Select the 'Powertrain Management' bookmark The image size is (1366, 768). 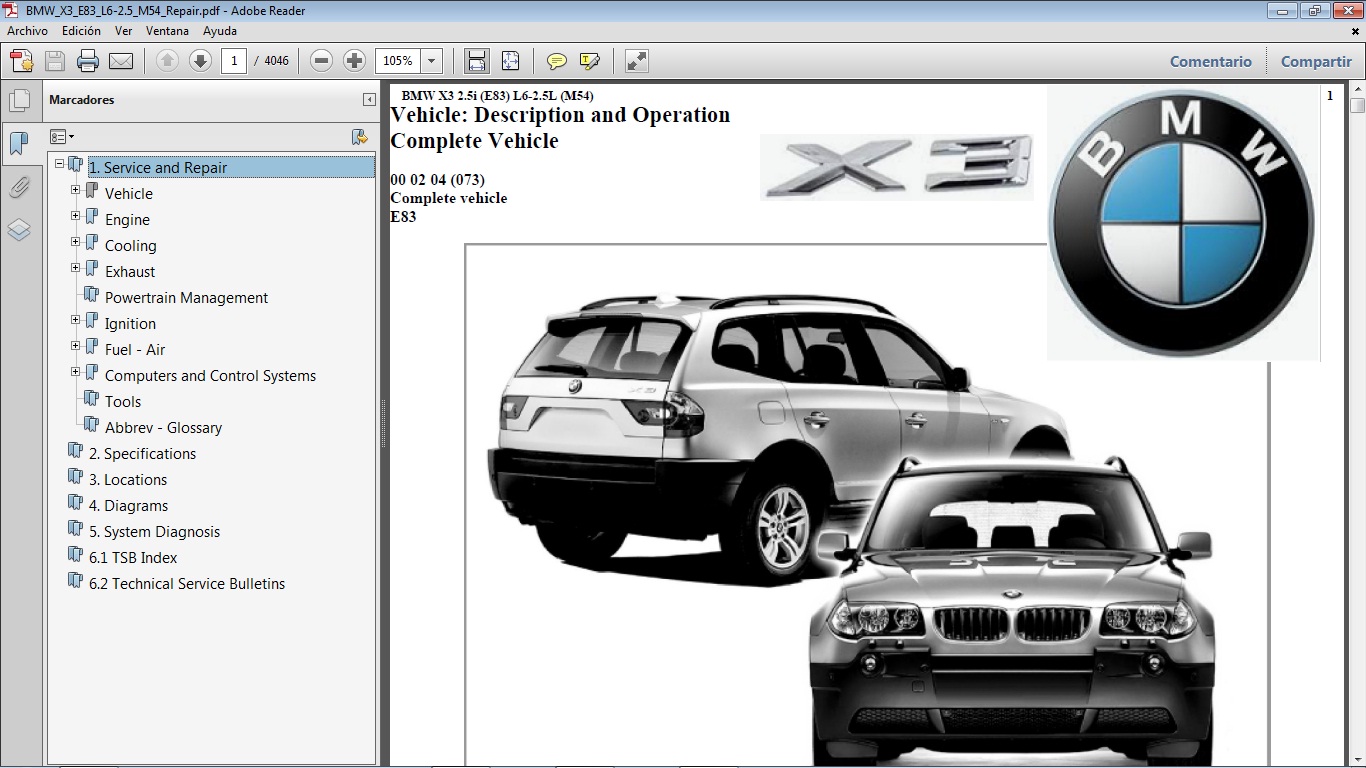coord(185,297)
